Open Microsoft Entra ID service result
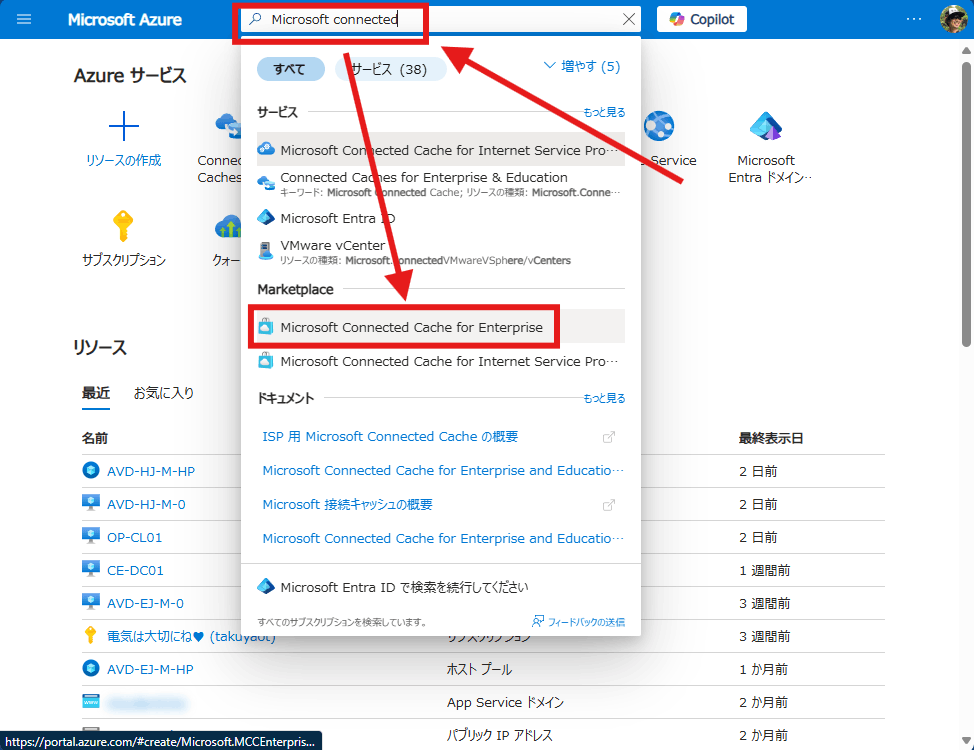The height and width of the screenshot is (750, 974). coord(440,218)
